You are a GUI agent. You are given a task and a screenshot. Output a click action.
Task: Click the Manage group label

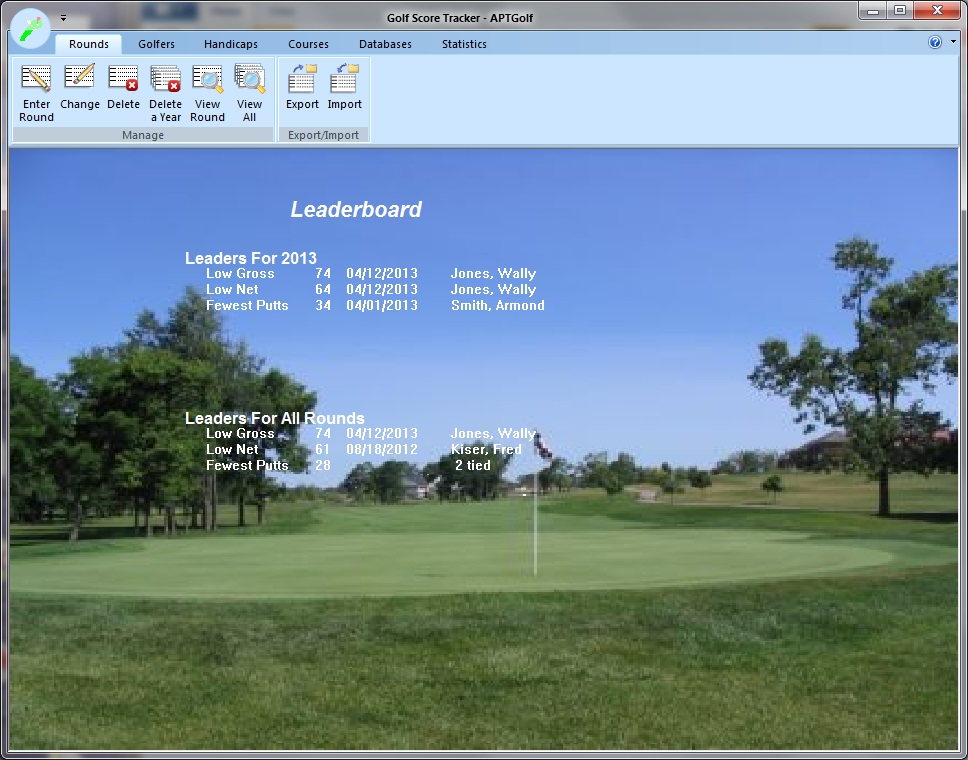tap(143, 135)
